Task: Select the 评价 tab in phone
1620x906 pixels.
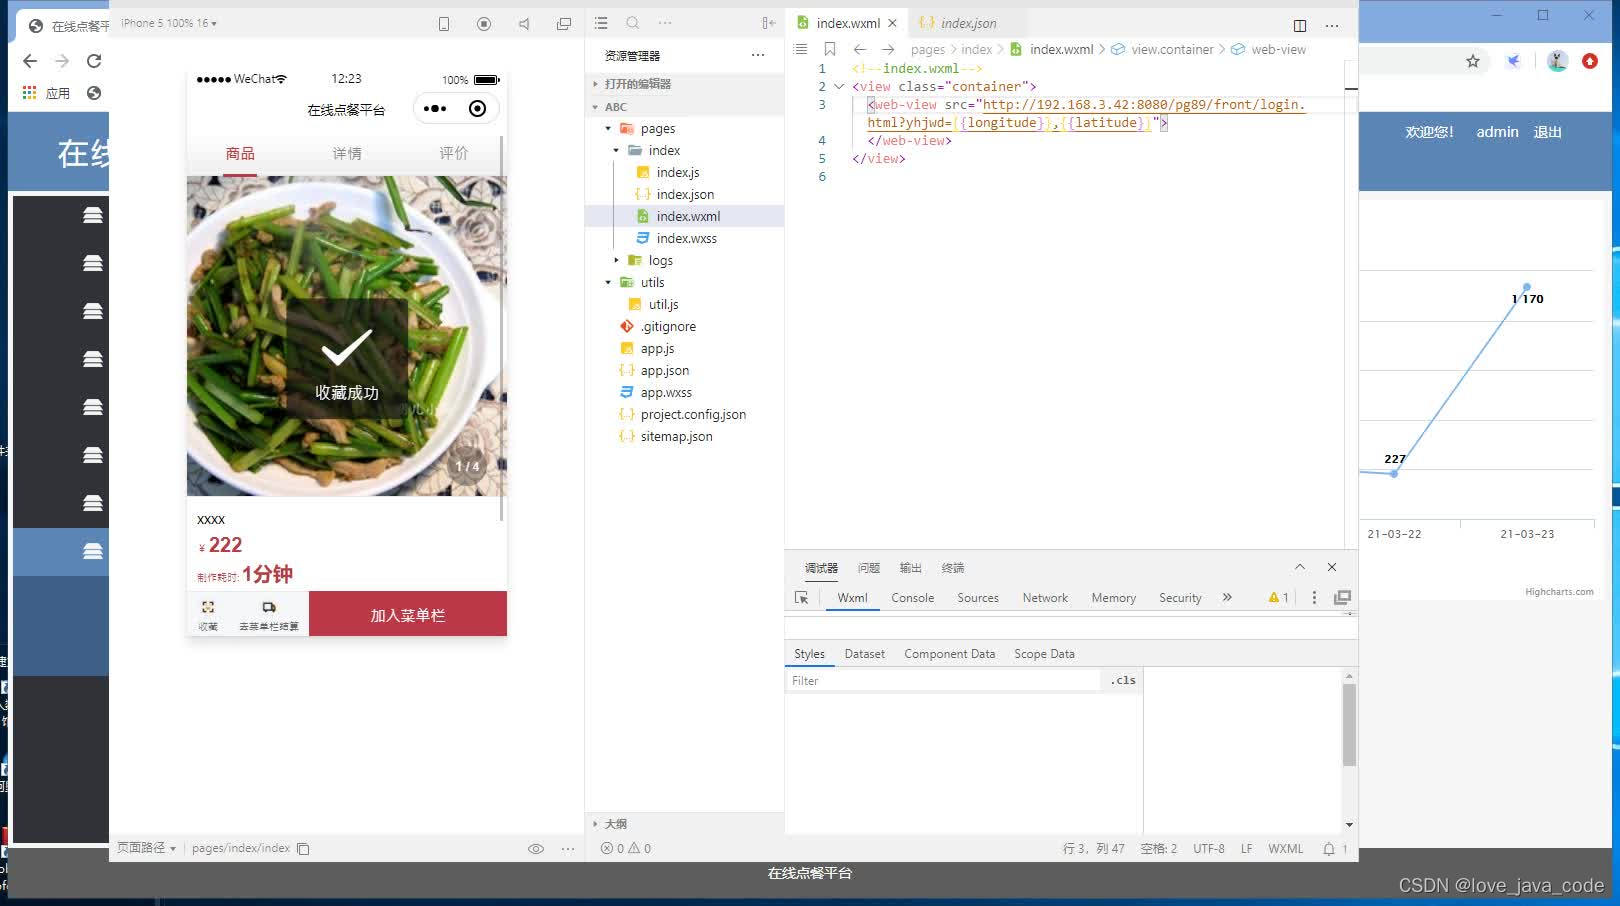Action: tap(454, 153)
